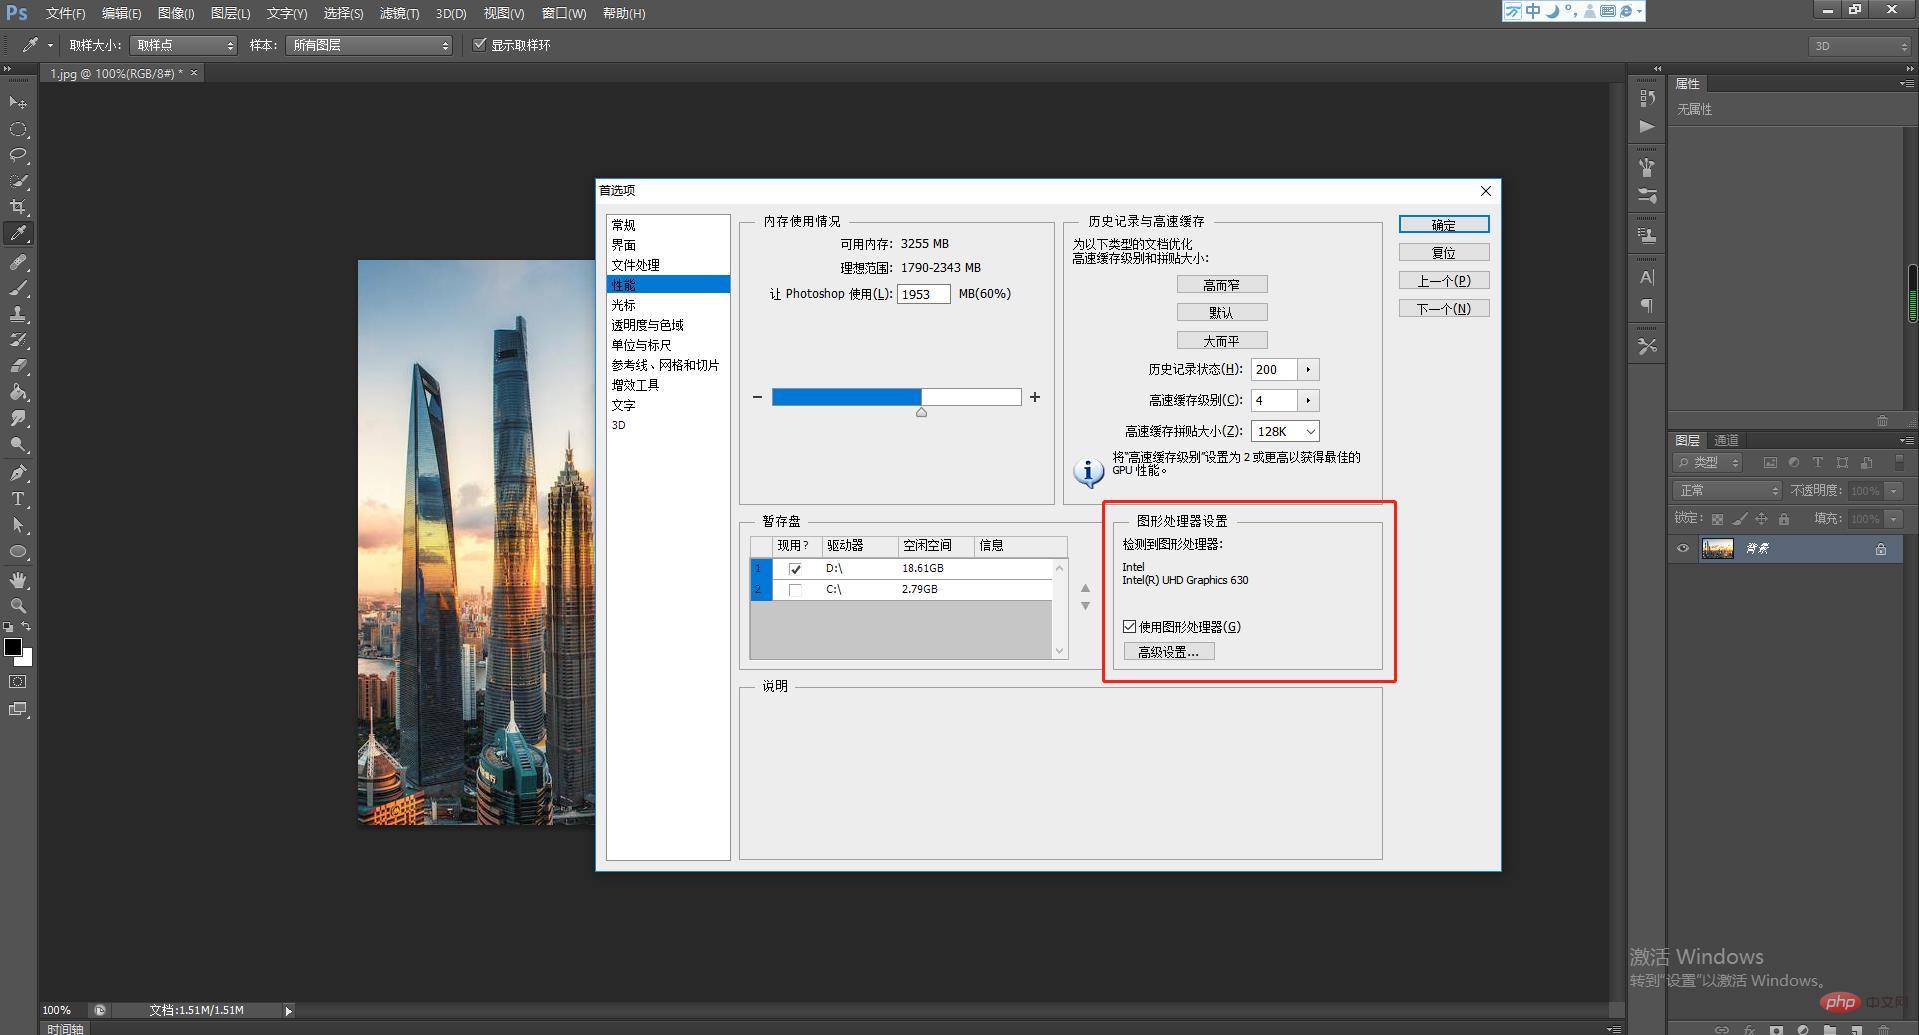
Task: Open the 文件(F) menu
Action: point(66,13)
